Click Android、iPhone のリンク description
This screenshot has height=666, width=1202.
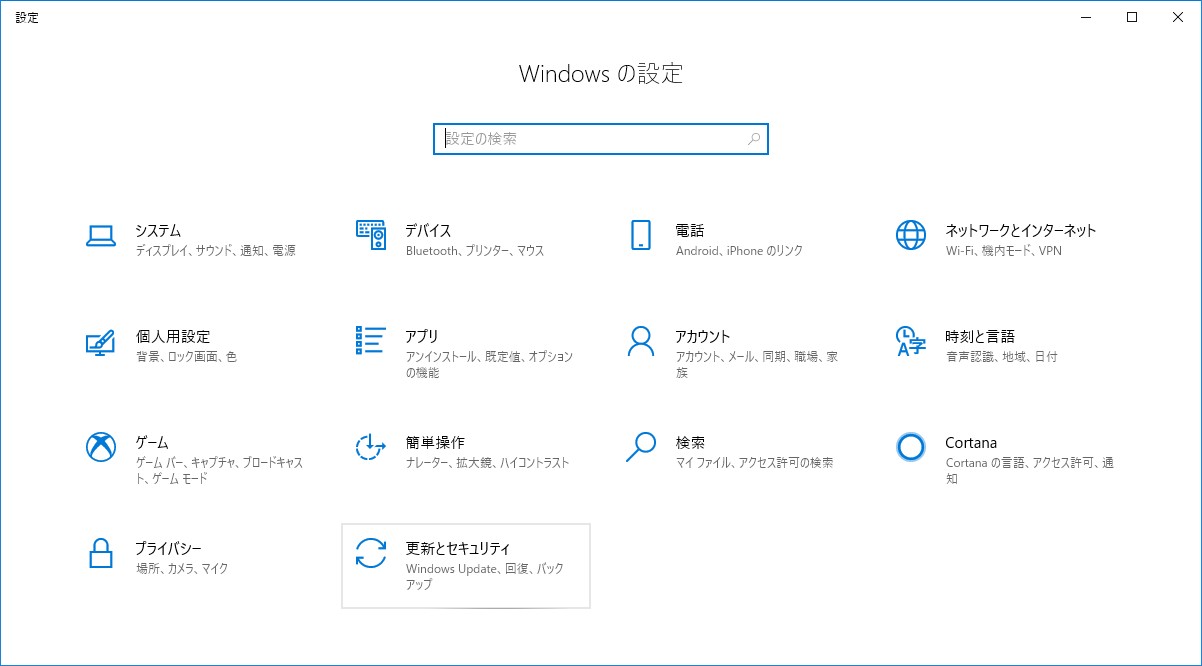(x=739, y=251)
